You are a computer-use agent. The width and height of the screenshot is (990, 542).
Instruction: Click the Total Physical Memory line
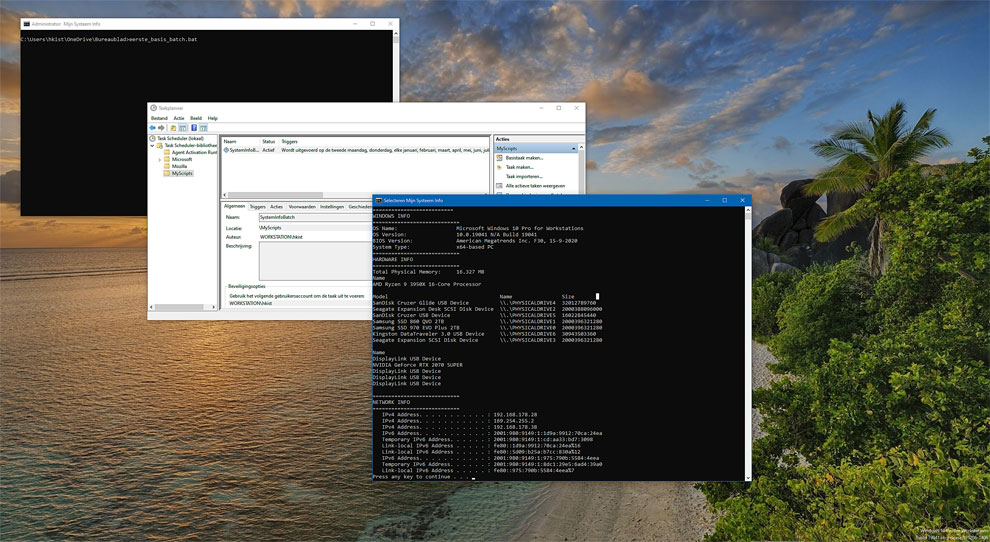(x=428, y=272)
